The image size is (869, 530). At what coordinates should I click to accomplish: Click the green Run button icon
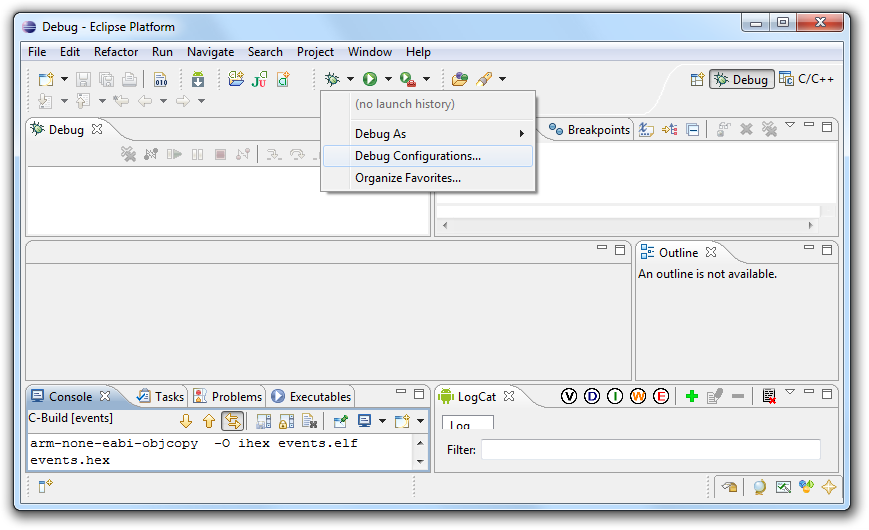tap(370, 79)
